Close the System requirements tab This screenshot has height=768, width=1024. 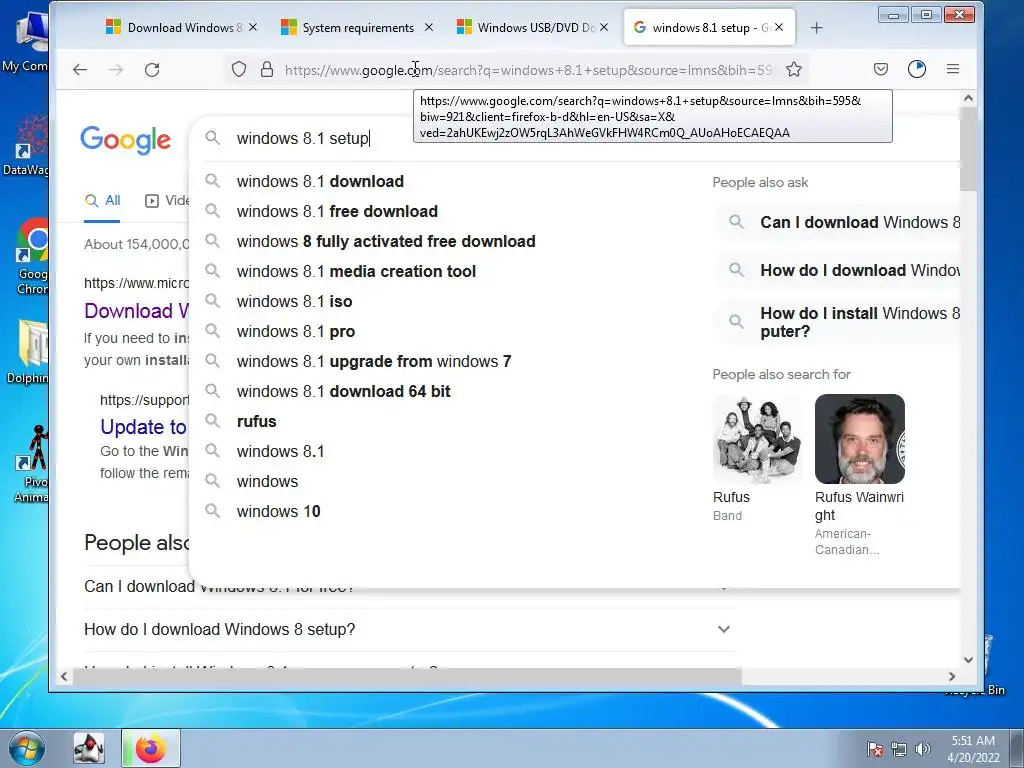[x=428, y=27]
